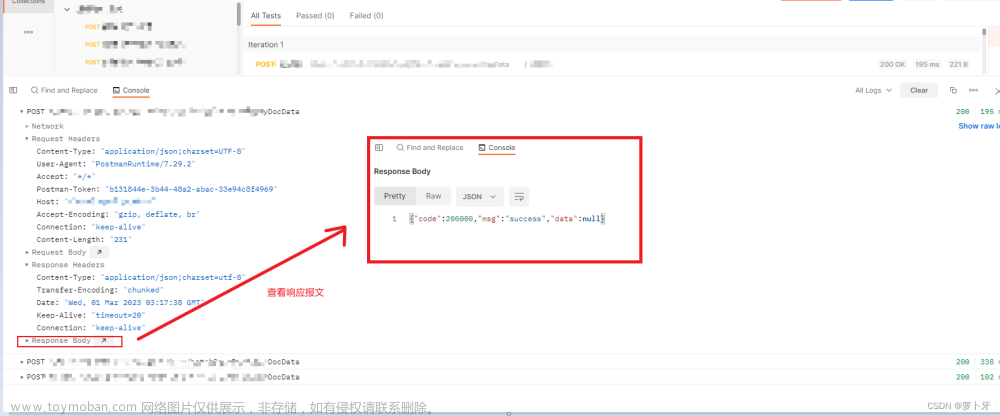Collapse the Request Headers section
The width and height of the screenshot is (1000, 416).
coord(27,139)
